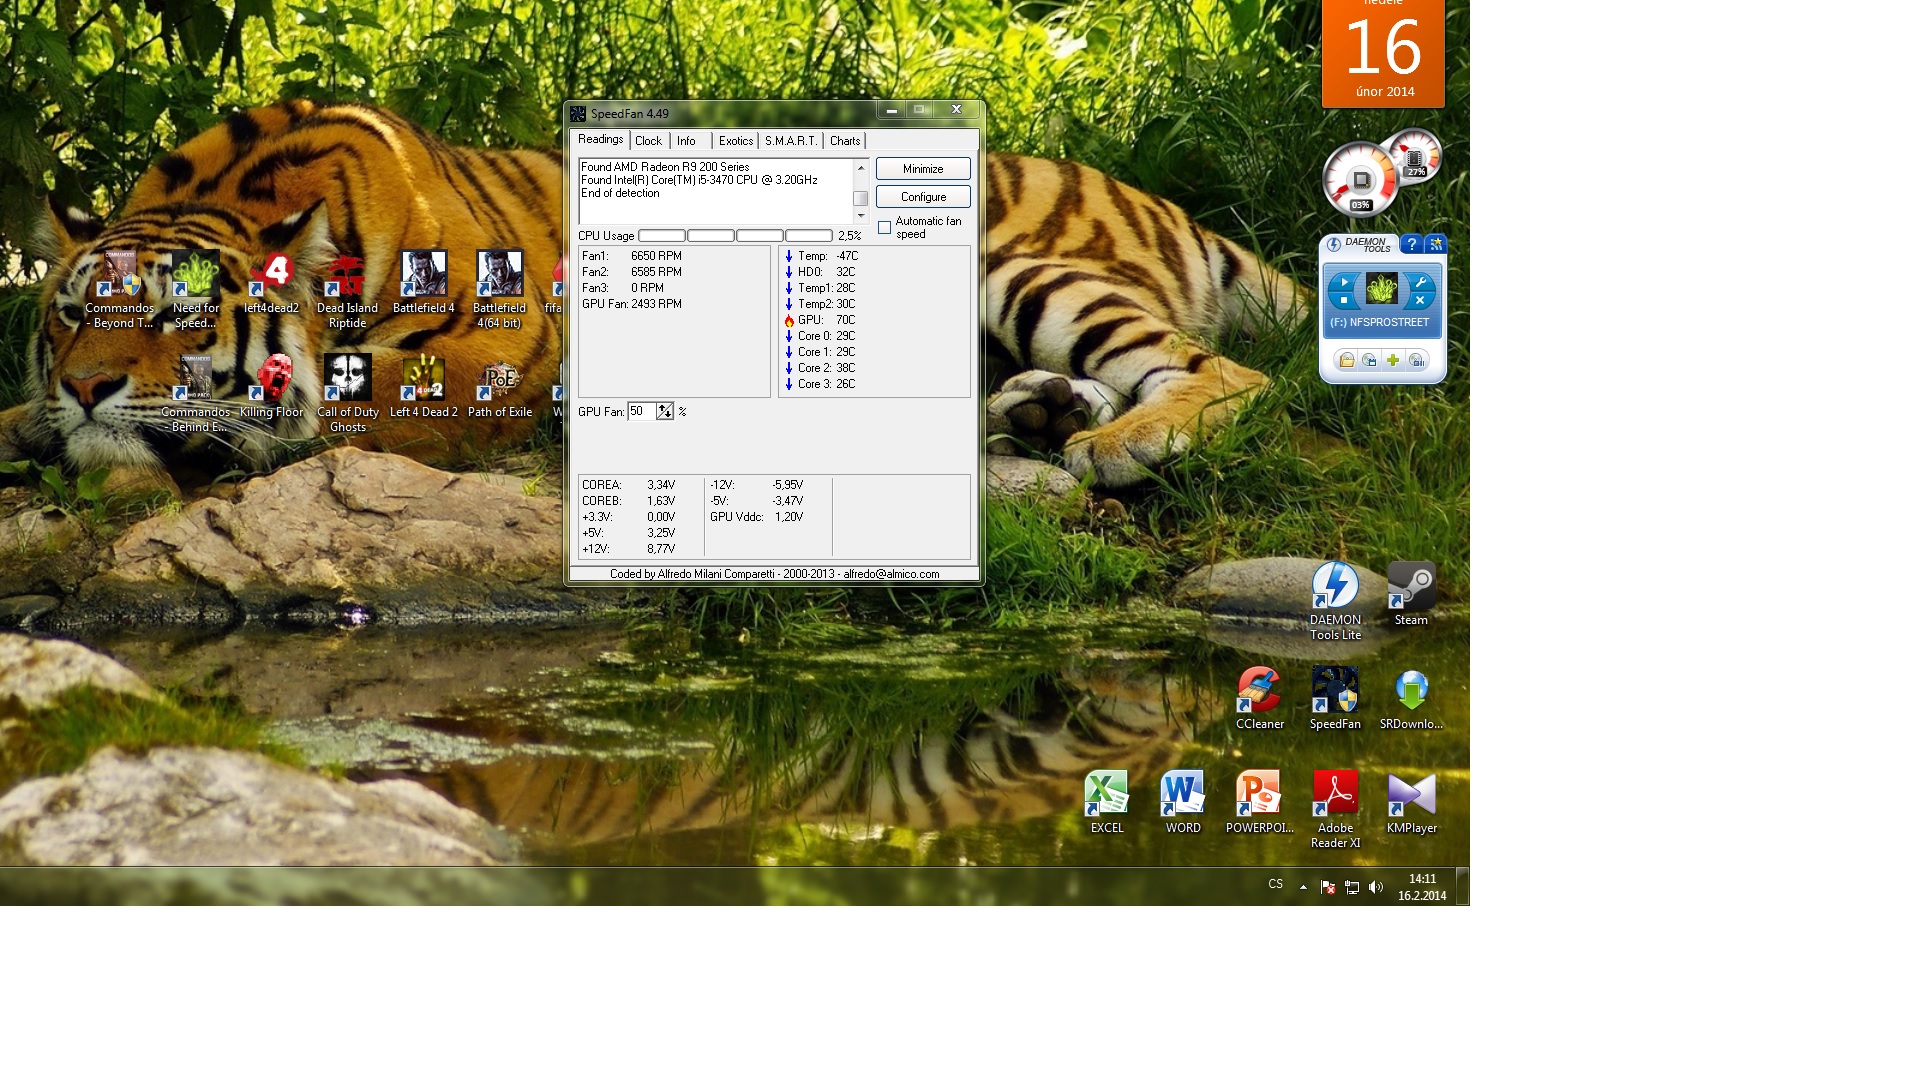This screenshot has width=1920, height=1080.
Task: Open the Clock tab
Action: (x=648, y=141)
